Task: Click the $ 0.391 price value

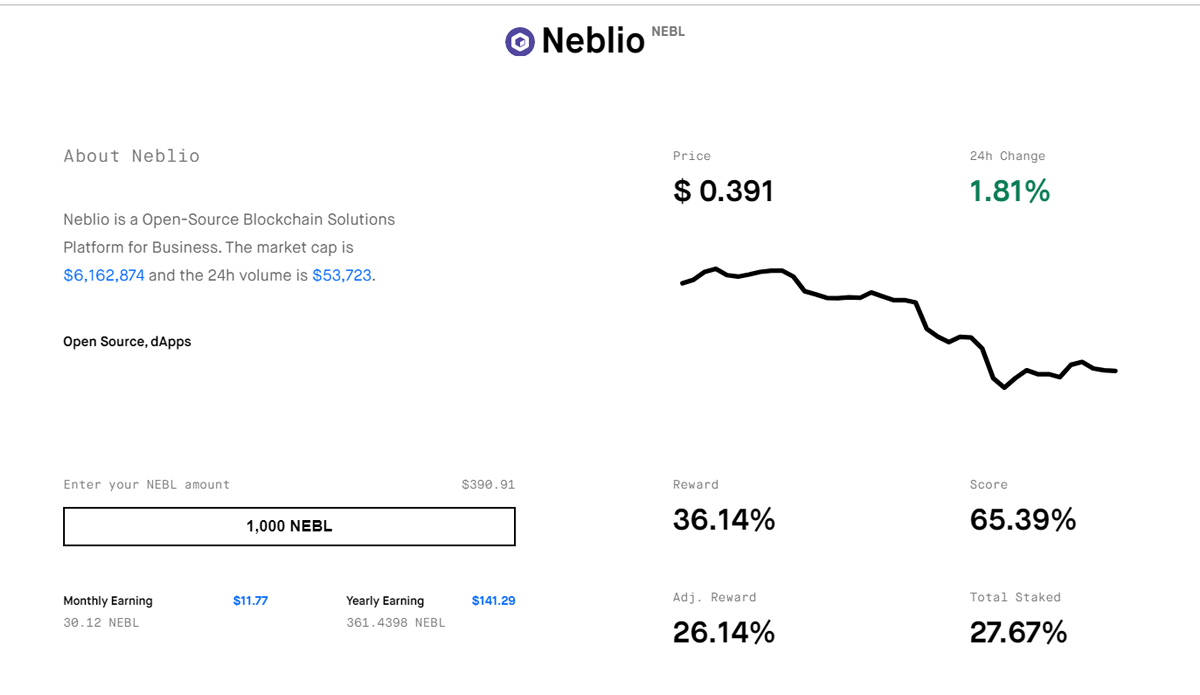Action: pos(723,191)
